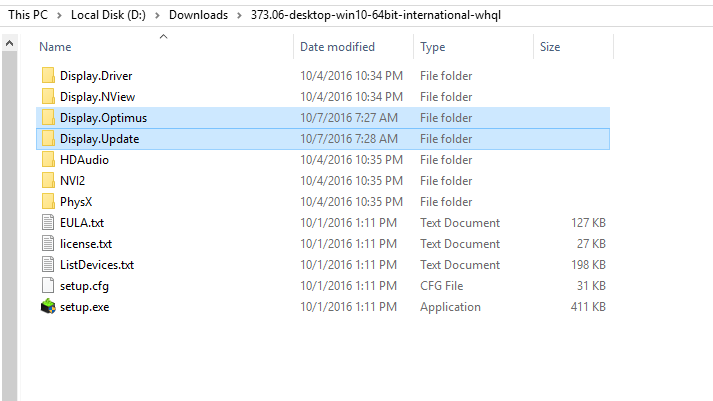
Task: Select the Display.NView file name
Action: coord(97,97)
